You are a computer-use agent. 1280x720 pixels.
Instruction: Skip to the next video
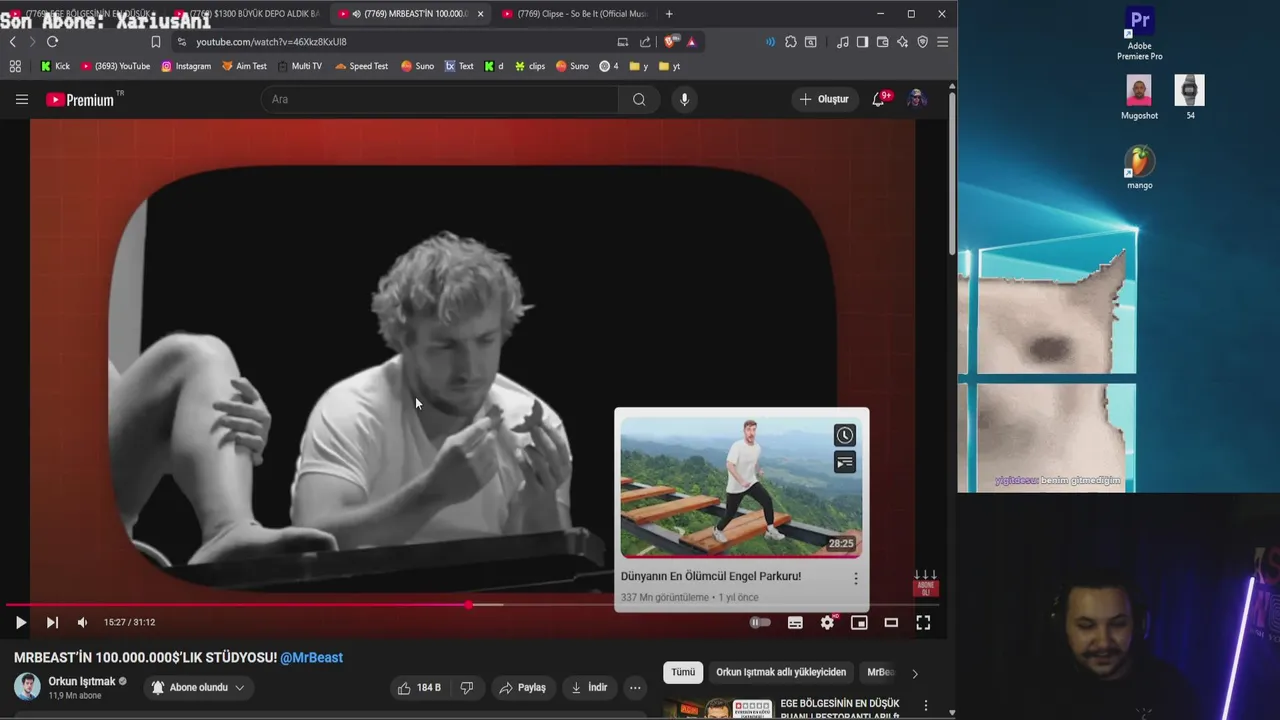[52, 622]
